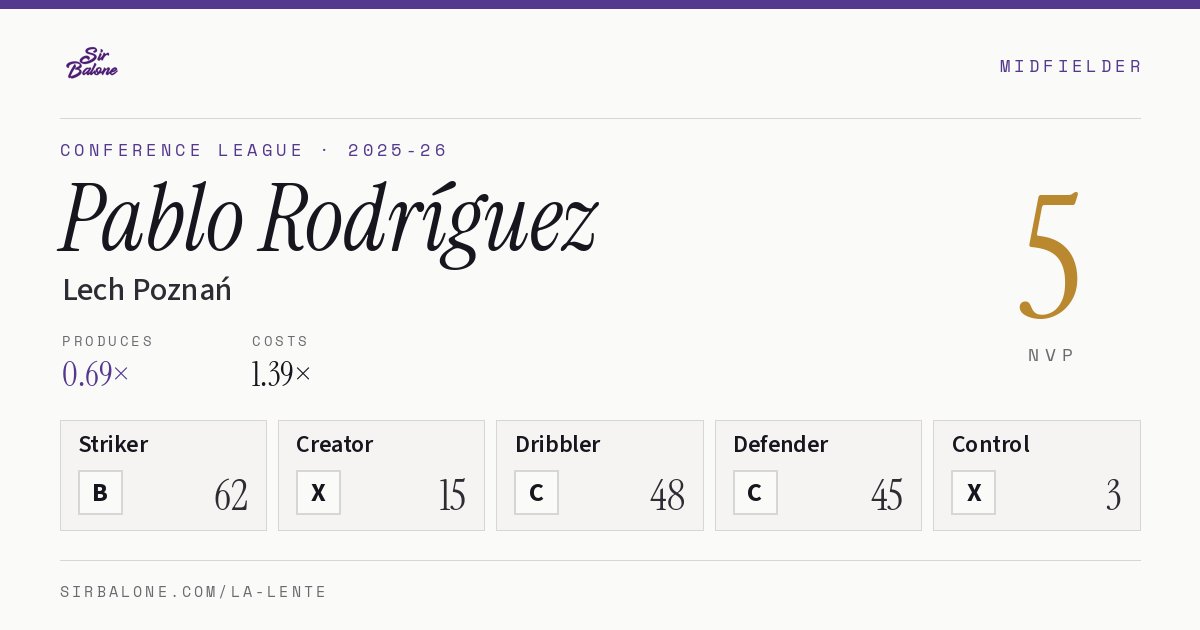Click the C grade badge in Defender

click(x=755, y=493)
